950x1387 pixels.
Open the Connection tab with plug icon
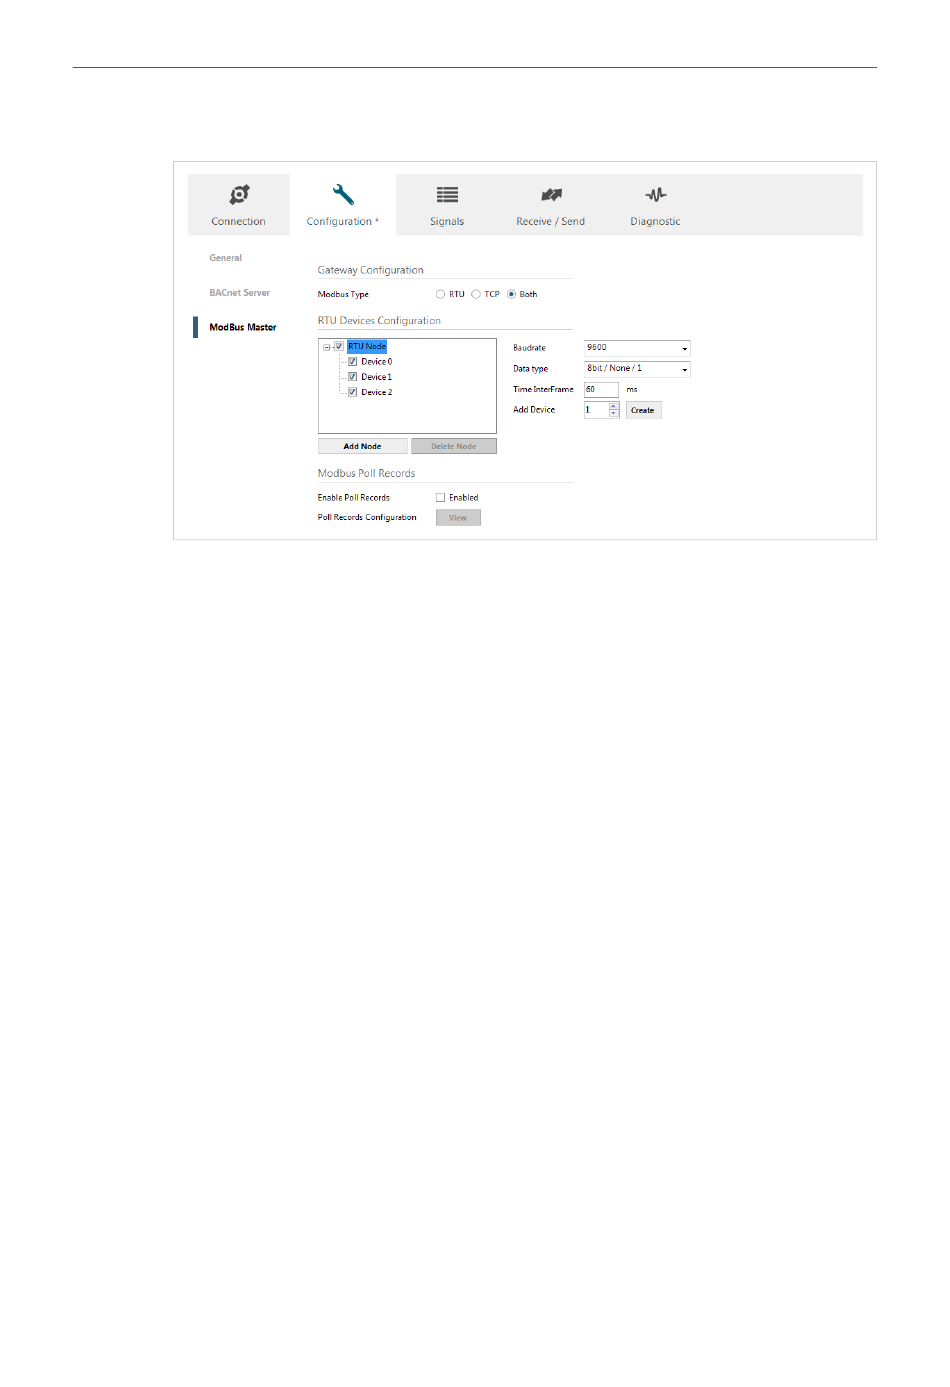[x=238, y=205]
